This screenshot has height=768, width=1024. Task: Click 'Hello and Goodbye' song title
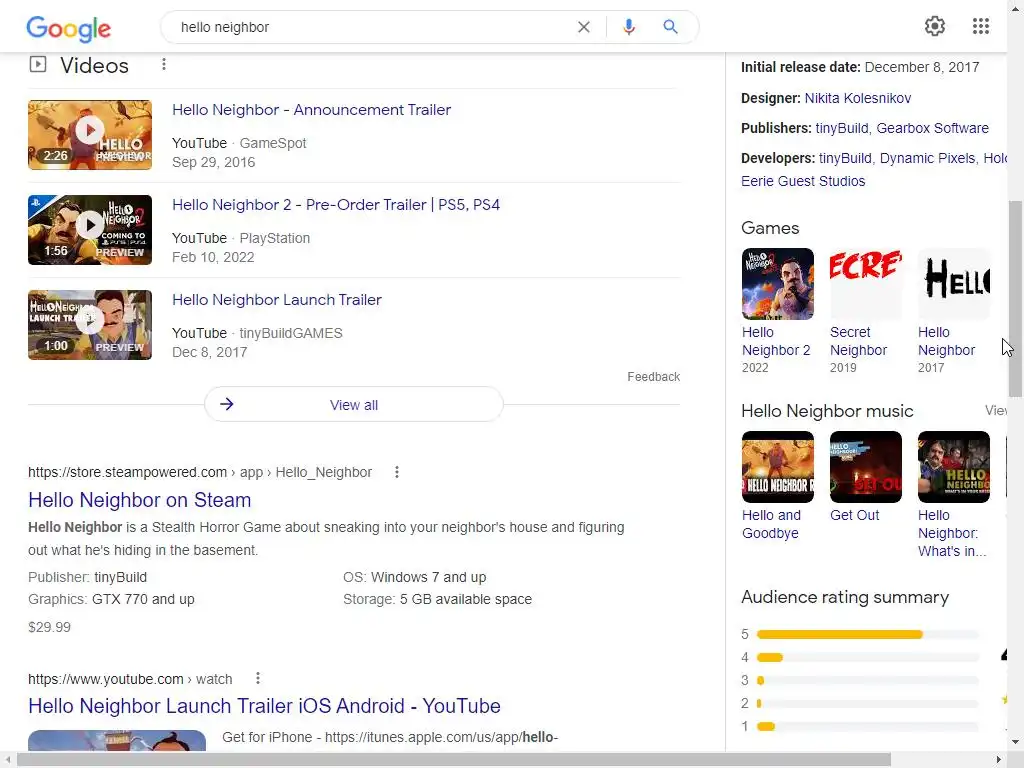click(x=771, y=524)
